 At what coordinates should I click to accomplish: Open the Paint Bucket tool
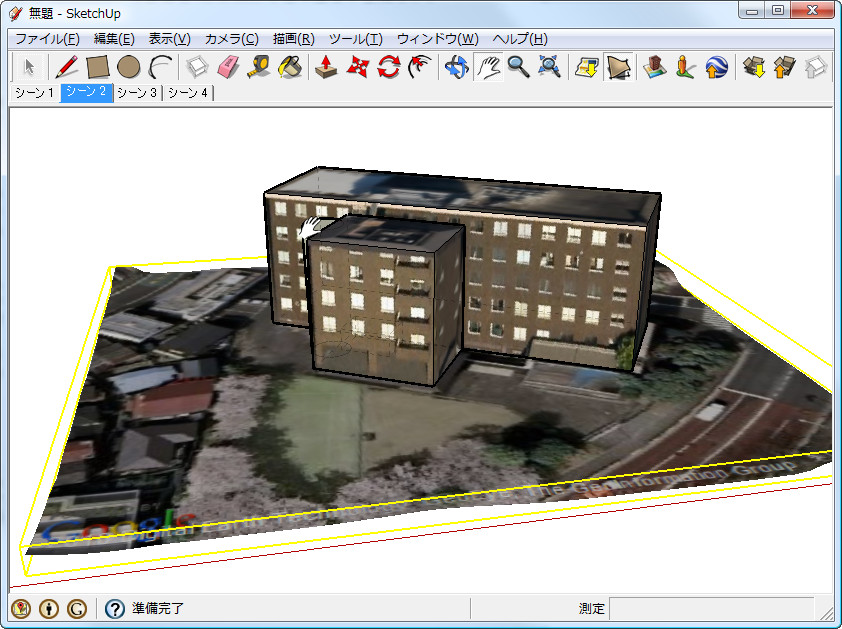(289, 69)
